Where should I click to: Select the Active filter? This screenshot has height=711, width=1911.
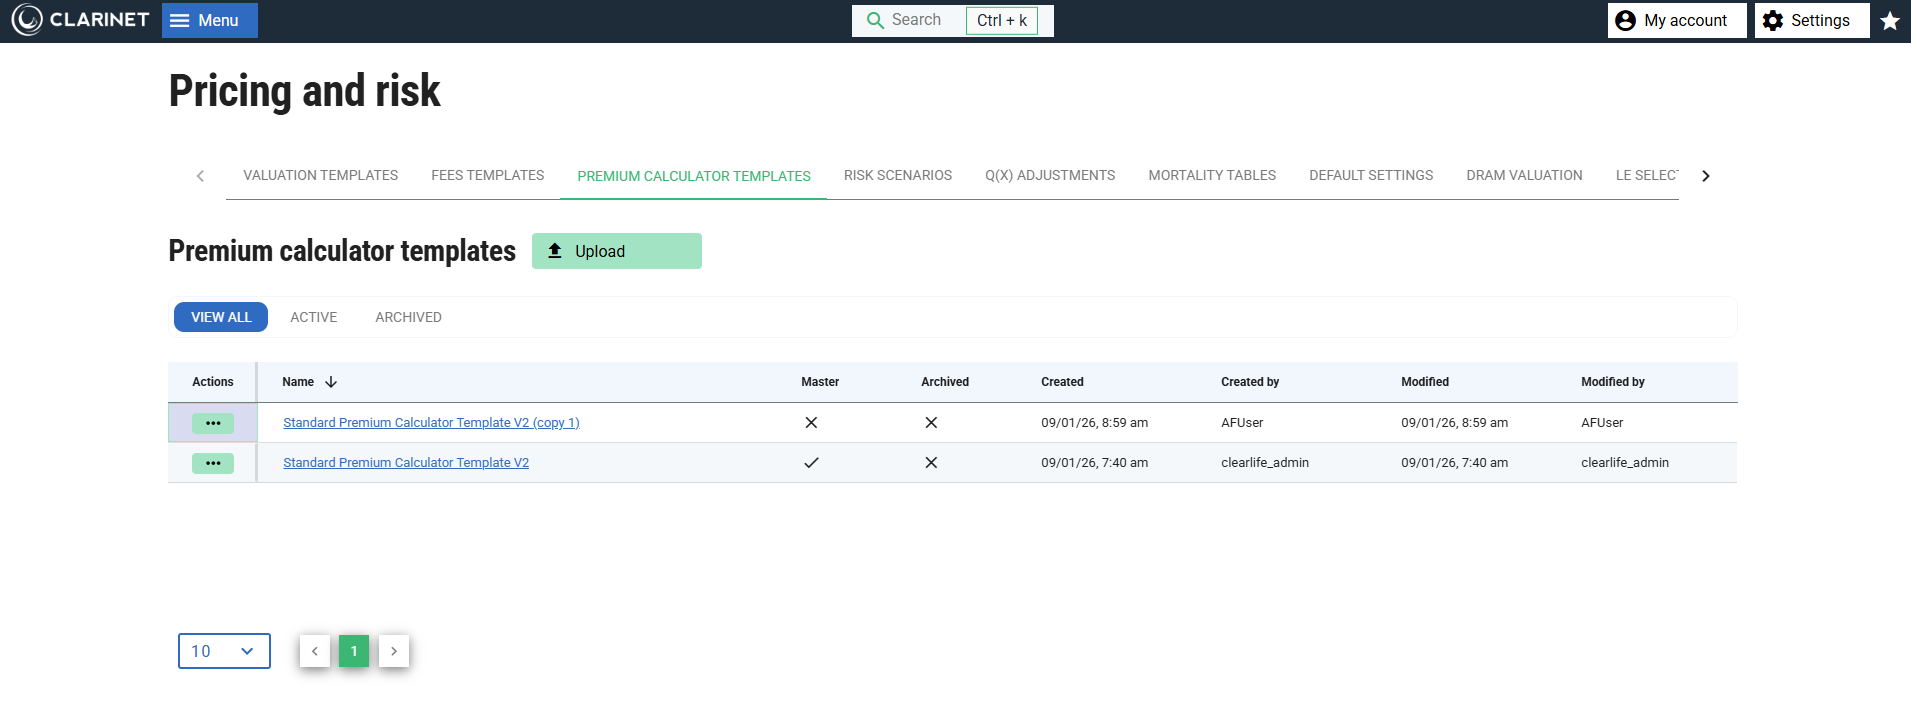(x=313, y=317)
